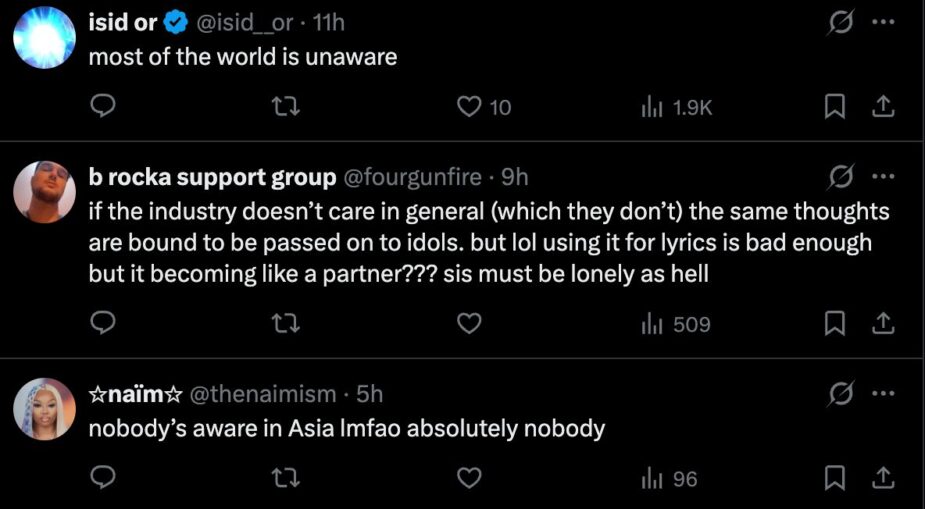The width and height of the screenshot is (925, 509).
Task: Reply to b rocka support group tweet
Action: (105, 323)
